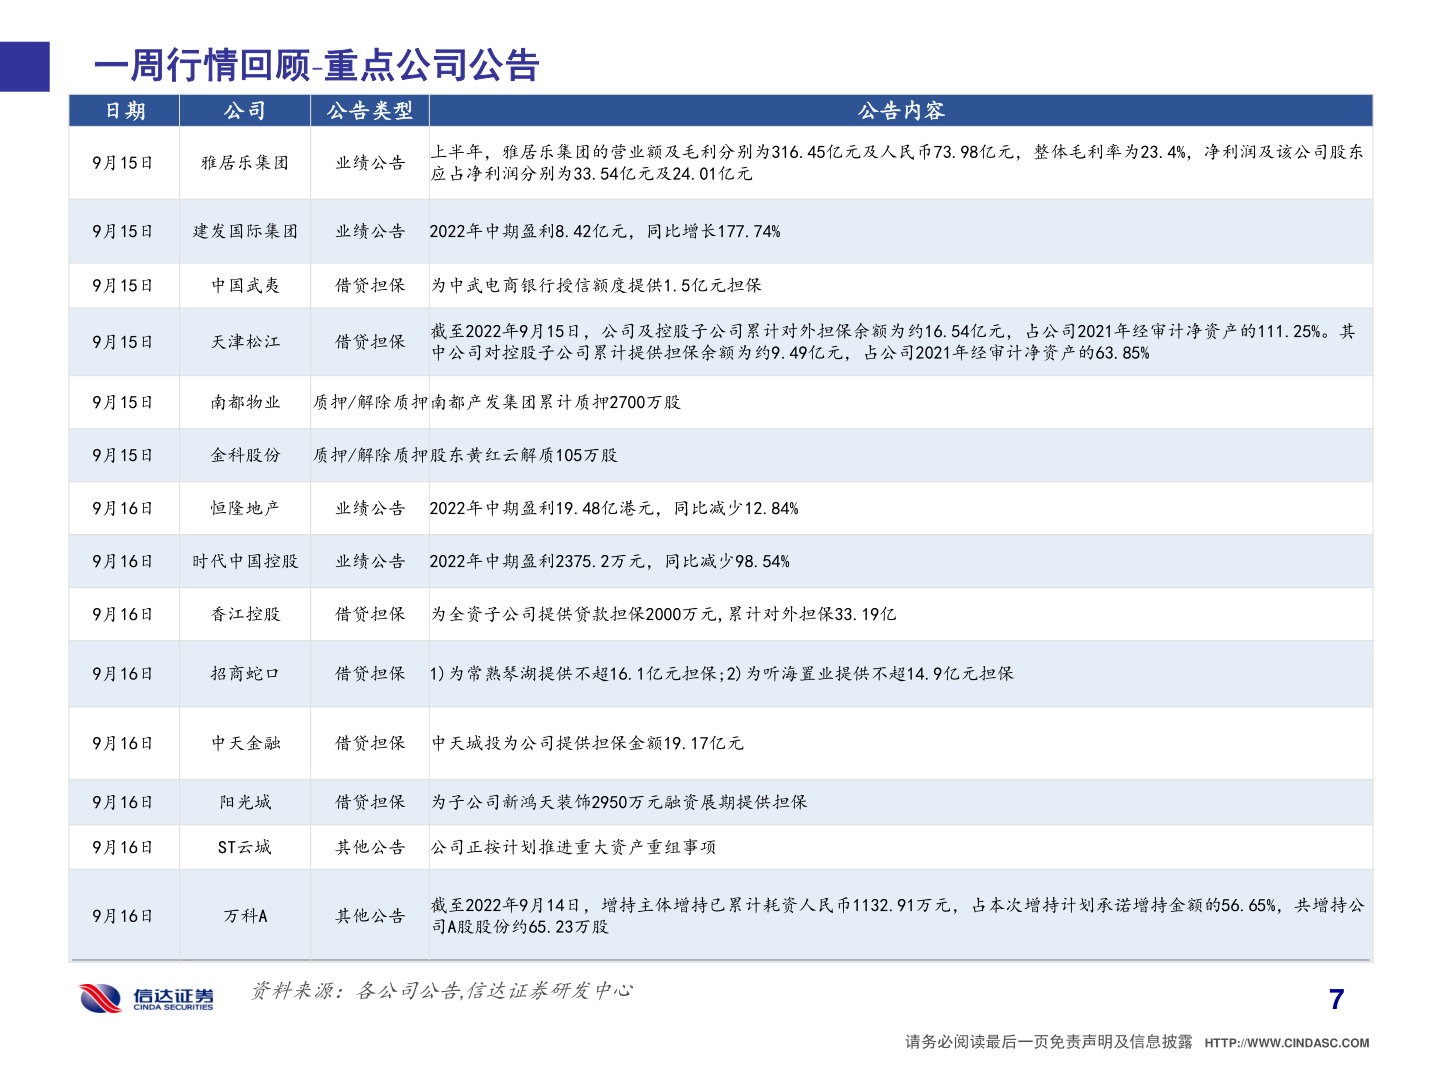Click the 恒隆地产 业绩公告 cell
The image size is (1440, 1080).
(369, 507)
